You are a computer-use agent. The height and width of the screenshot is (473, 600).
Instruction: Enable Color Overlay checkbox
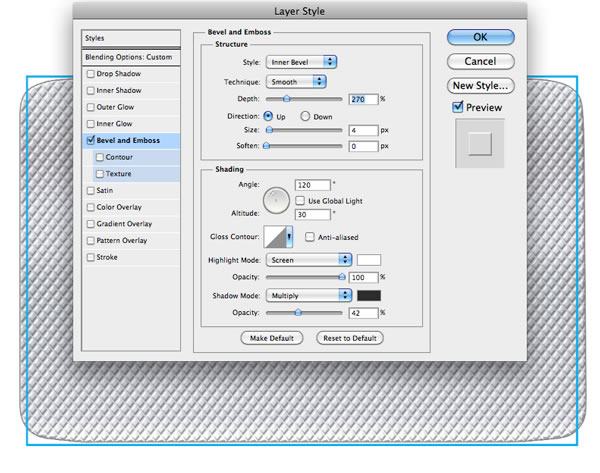click(91, 207)
